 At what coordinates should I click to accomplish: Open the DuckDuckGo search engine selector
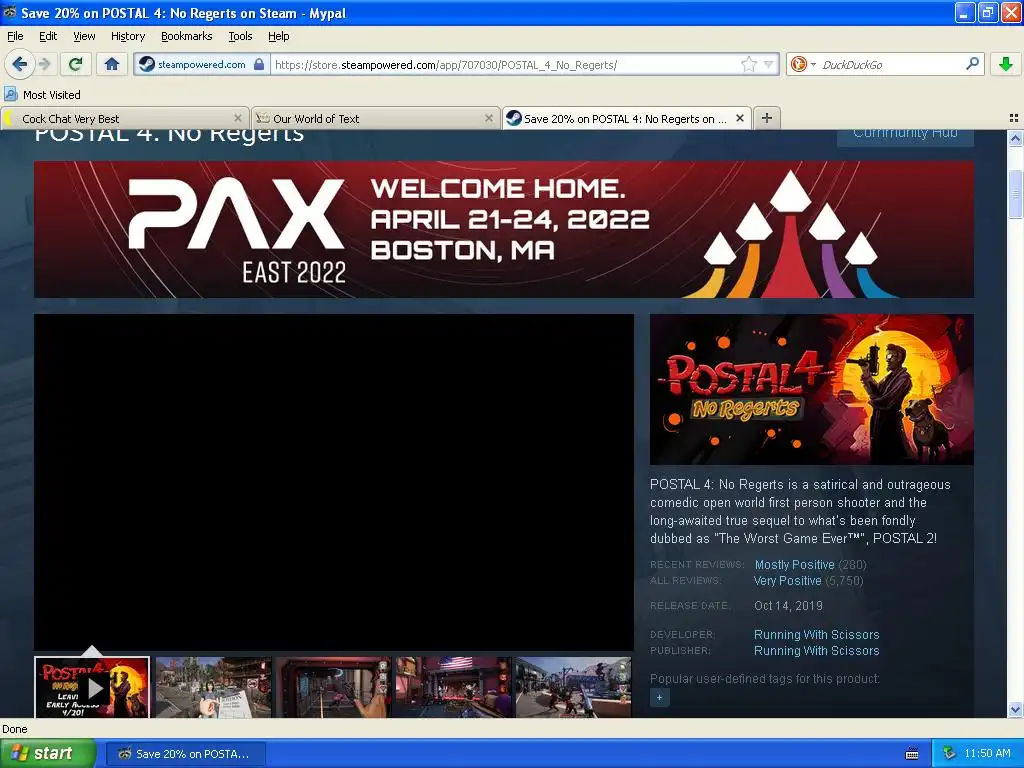pyautogui.click(x=803, y=64)
